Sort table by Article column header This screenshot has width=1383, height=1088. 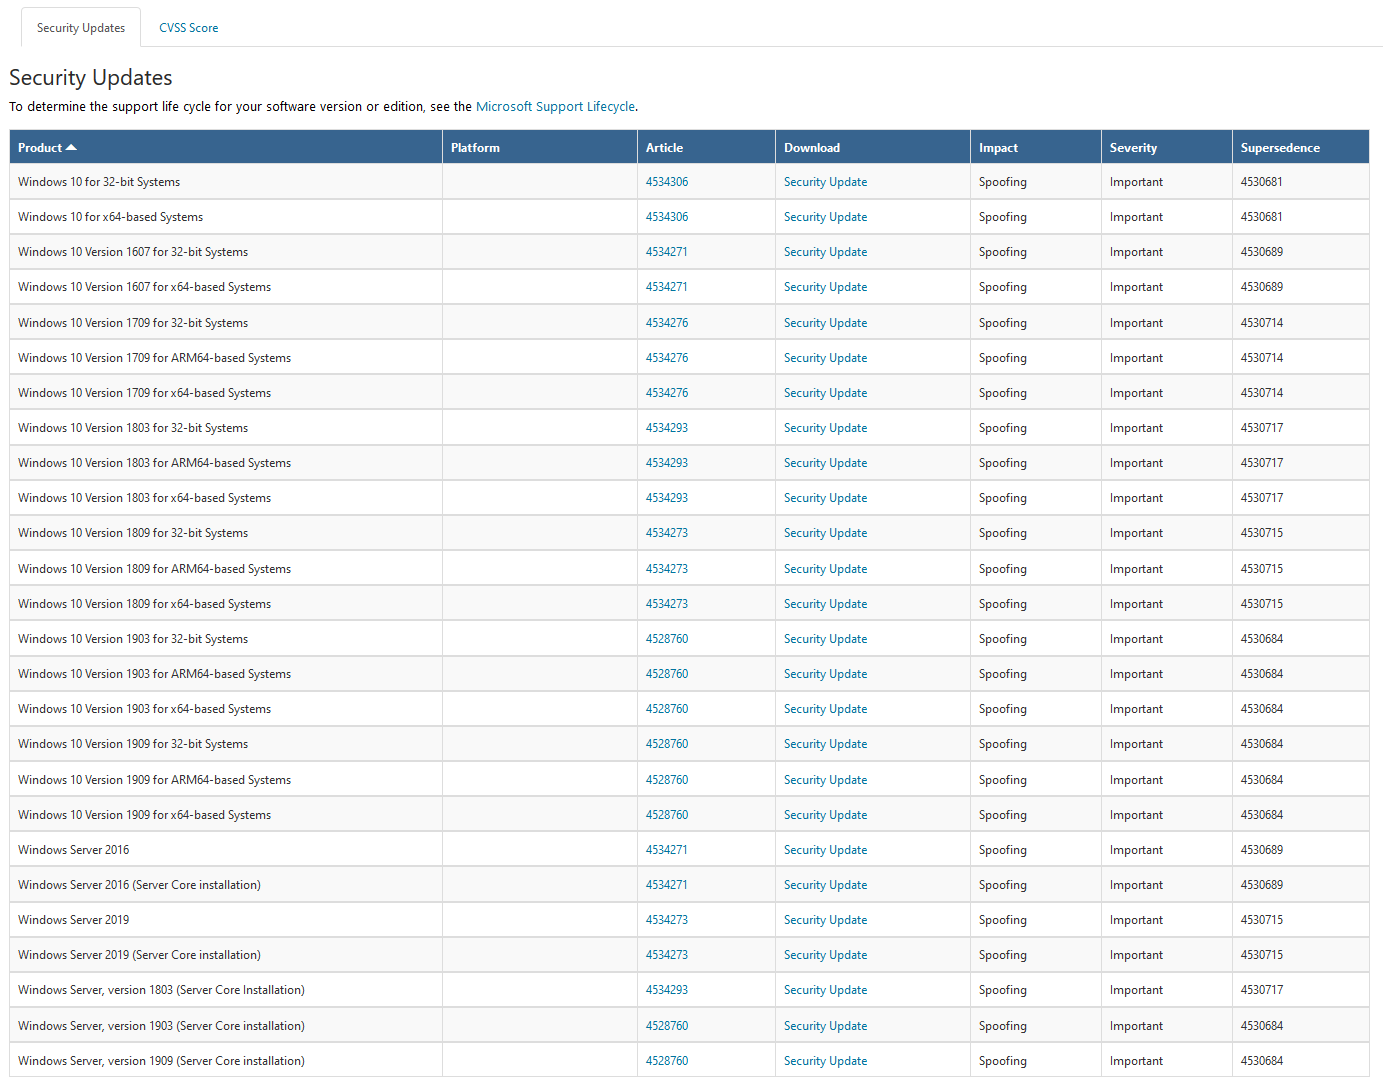point(664,148)
